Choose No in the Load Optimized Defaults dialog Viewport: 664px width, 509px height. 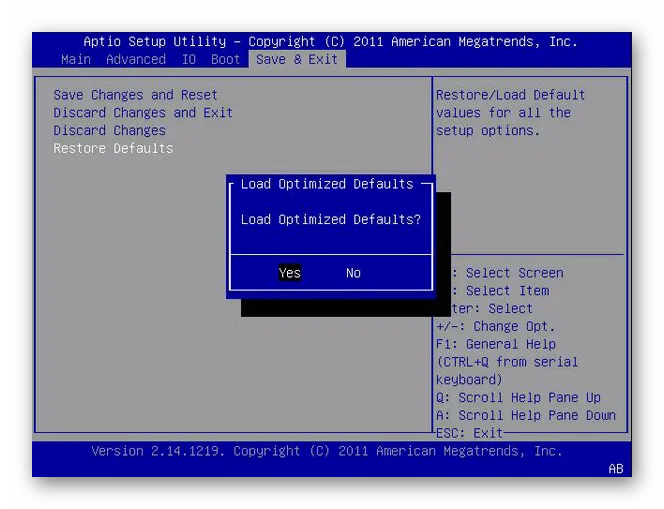[353, 273]
